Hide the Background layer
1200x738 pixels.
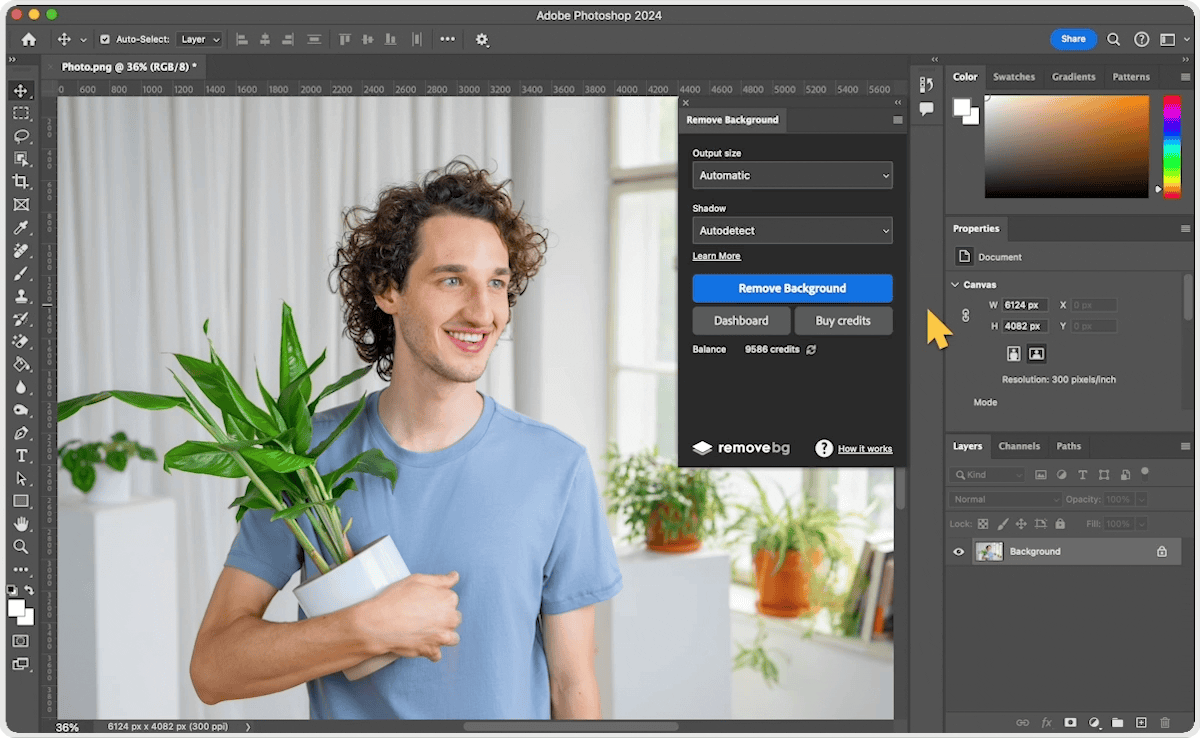tap(958, 551)
